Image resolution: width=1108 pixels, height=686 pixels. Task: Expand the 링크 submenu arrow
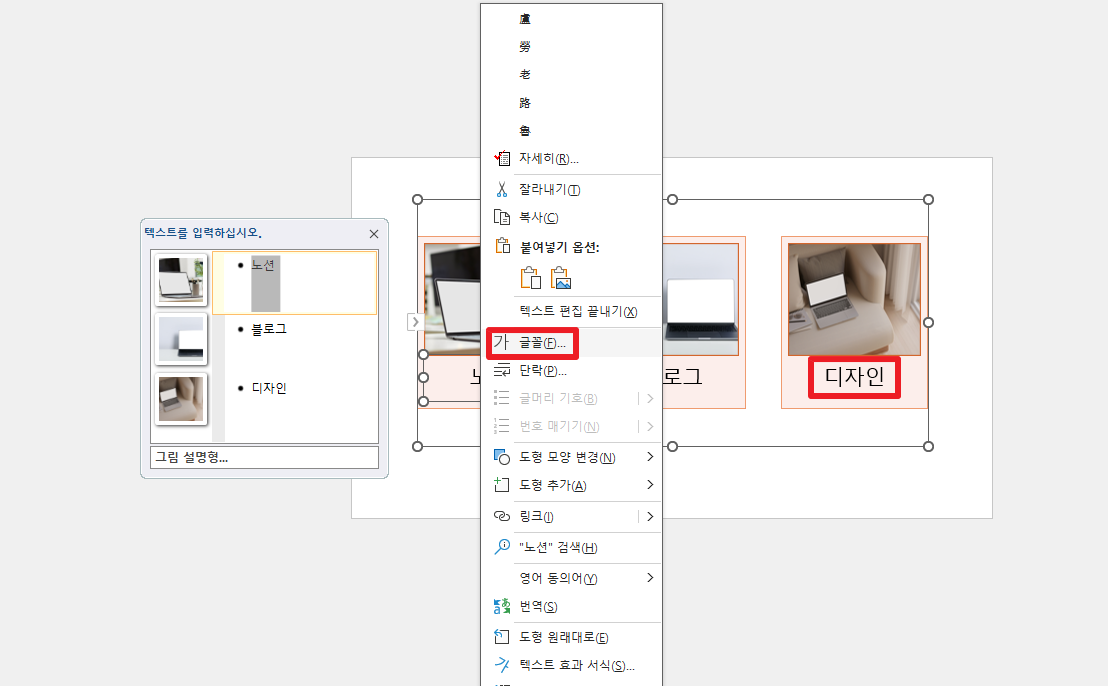coord(648,517)
